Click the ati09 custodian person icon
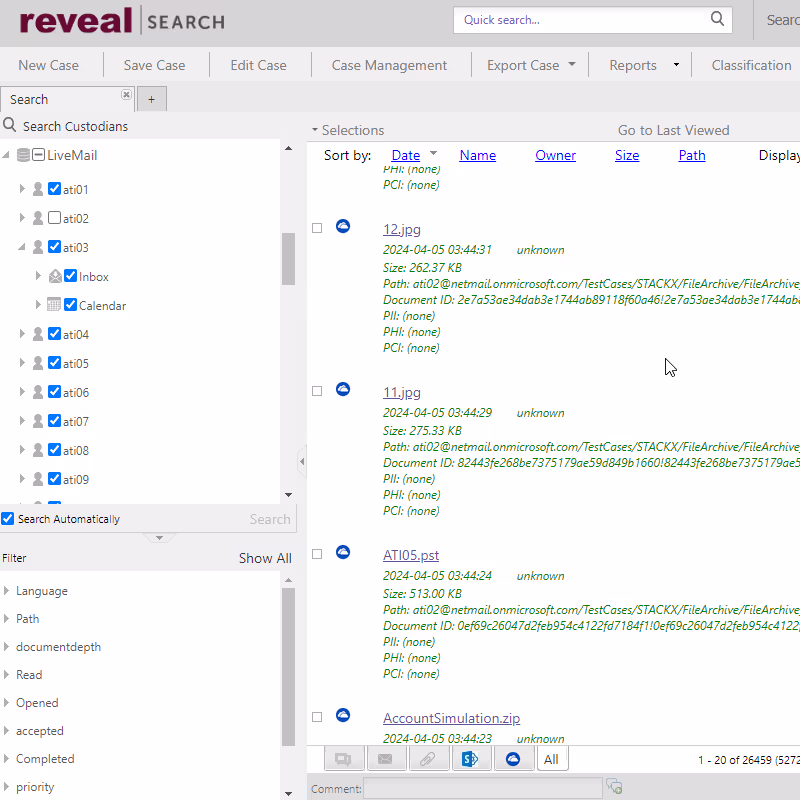800x800 pixels. tap(38, 479)
